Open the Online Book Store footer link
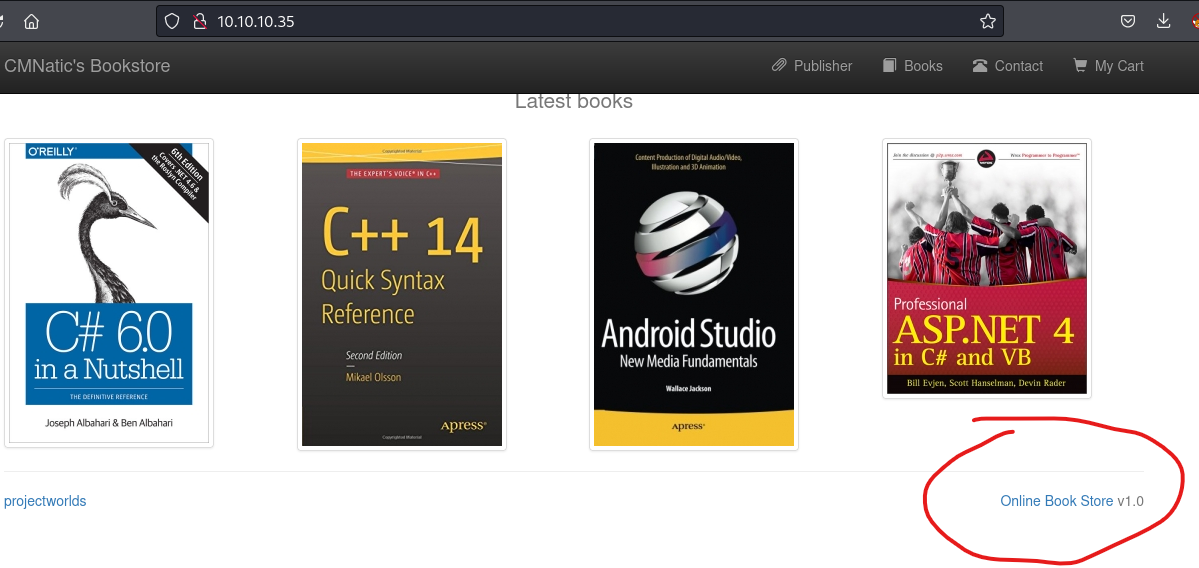The height and width of the screenshot is (568, 1199). pyautogui.click(x=1057, y=501)
